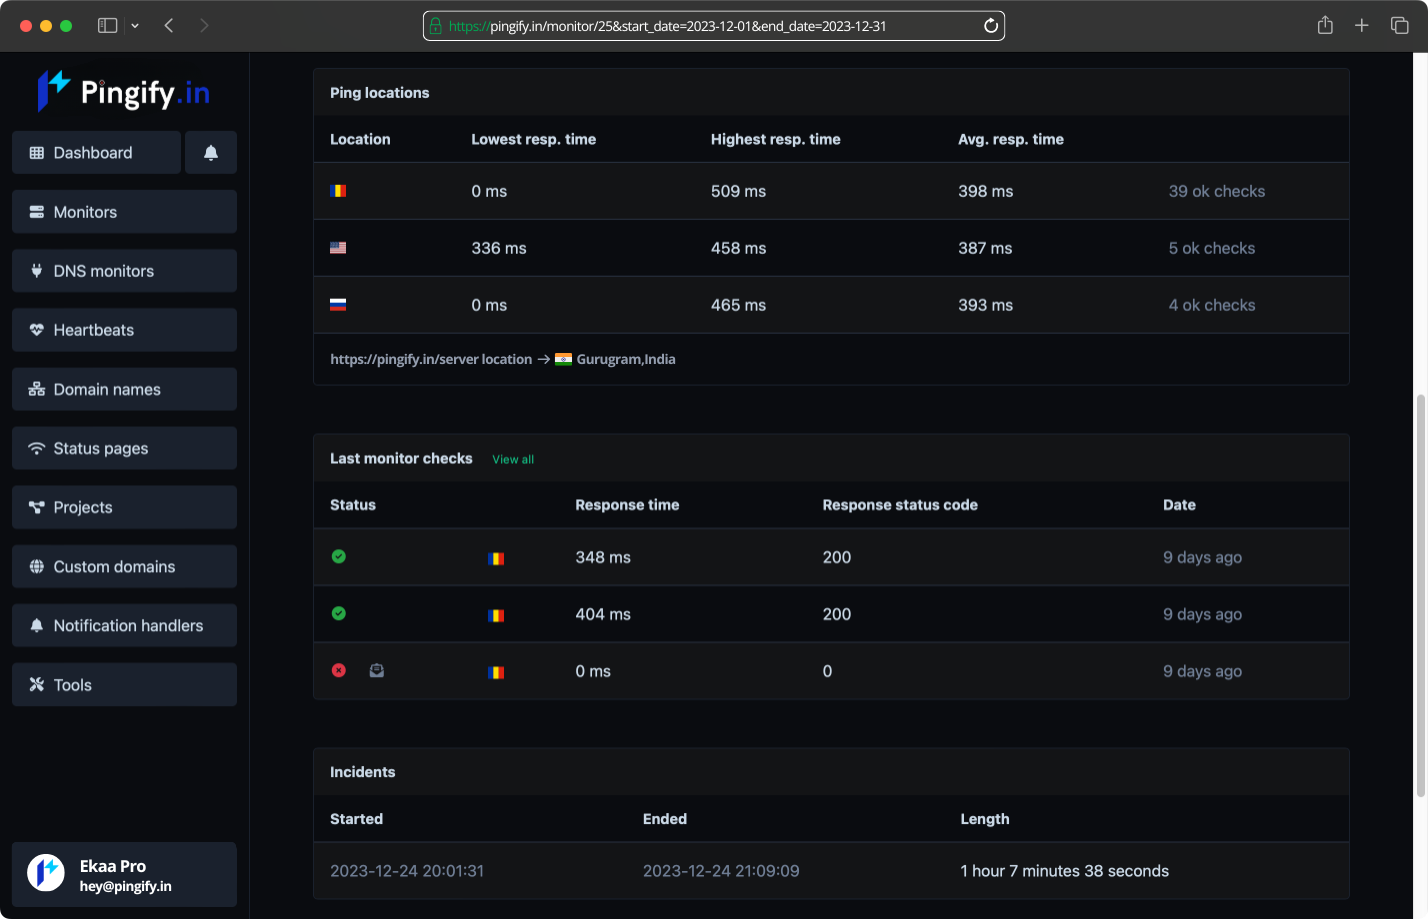This screenshot has height=920, width=1428.
Task: Click the View all link
Action: click(513, 460)
